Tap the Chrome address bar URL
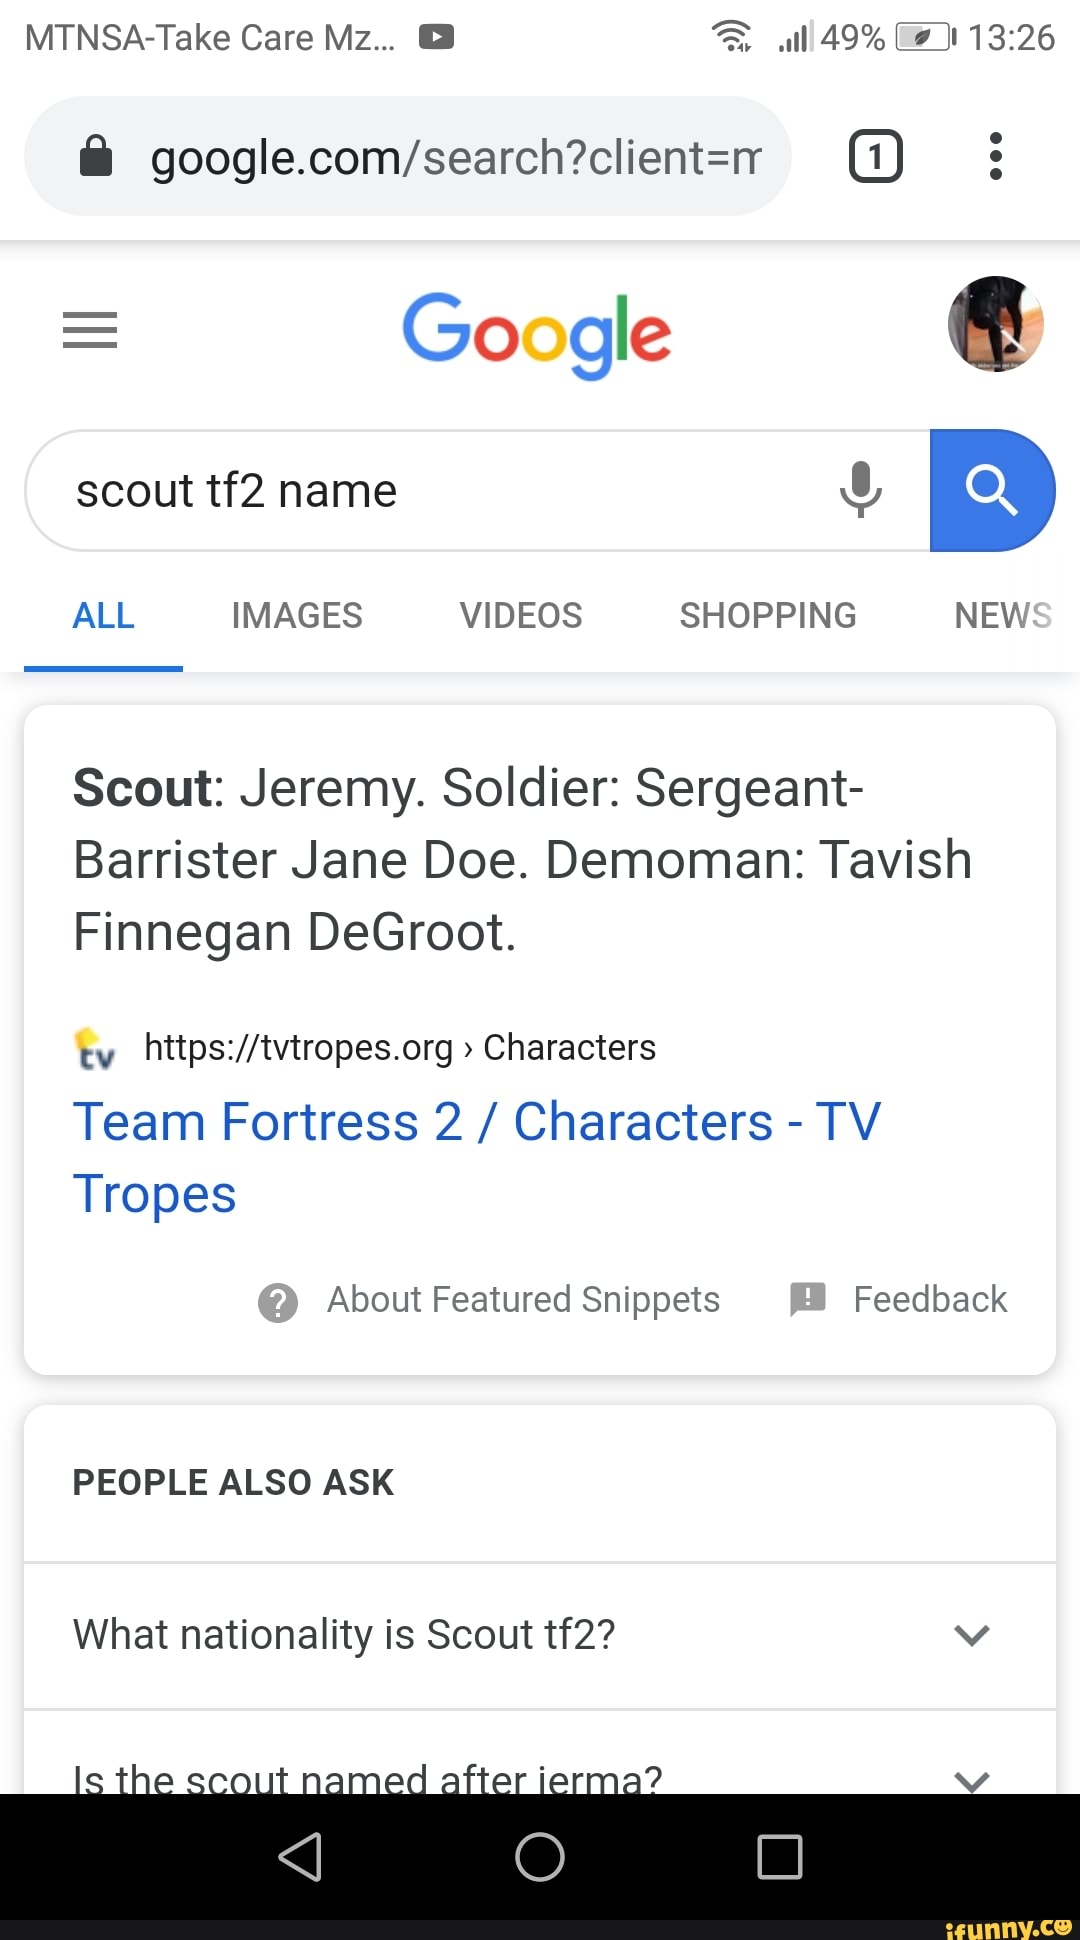 [x=455, y=157]
